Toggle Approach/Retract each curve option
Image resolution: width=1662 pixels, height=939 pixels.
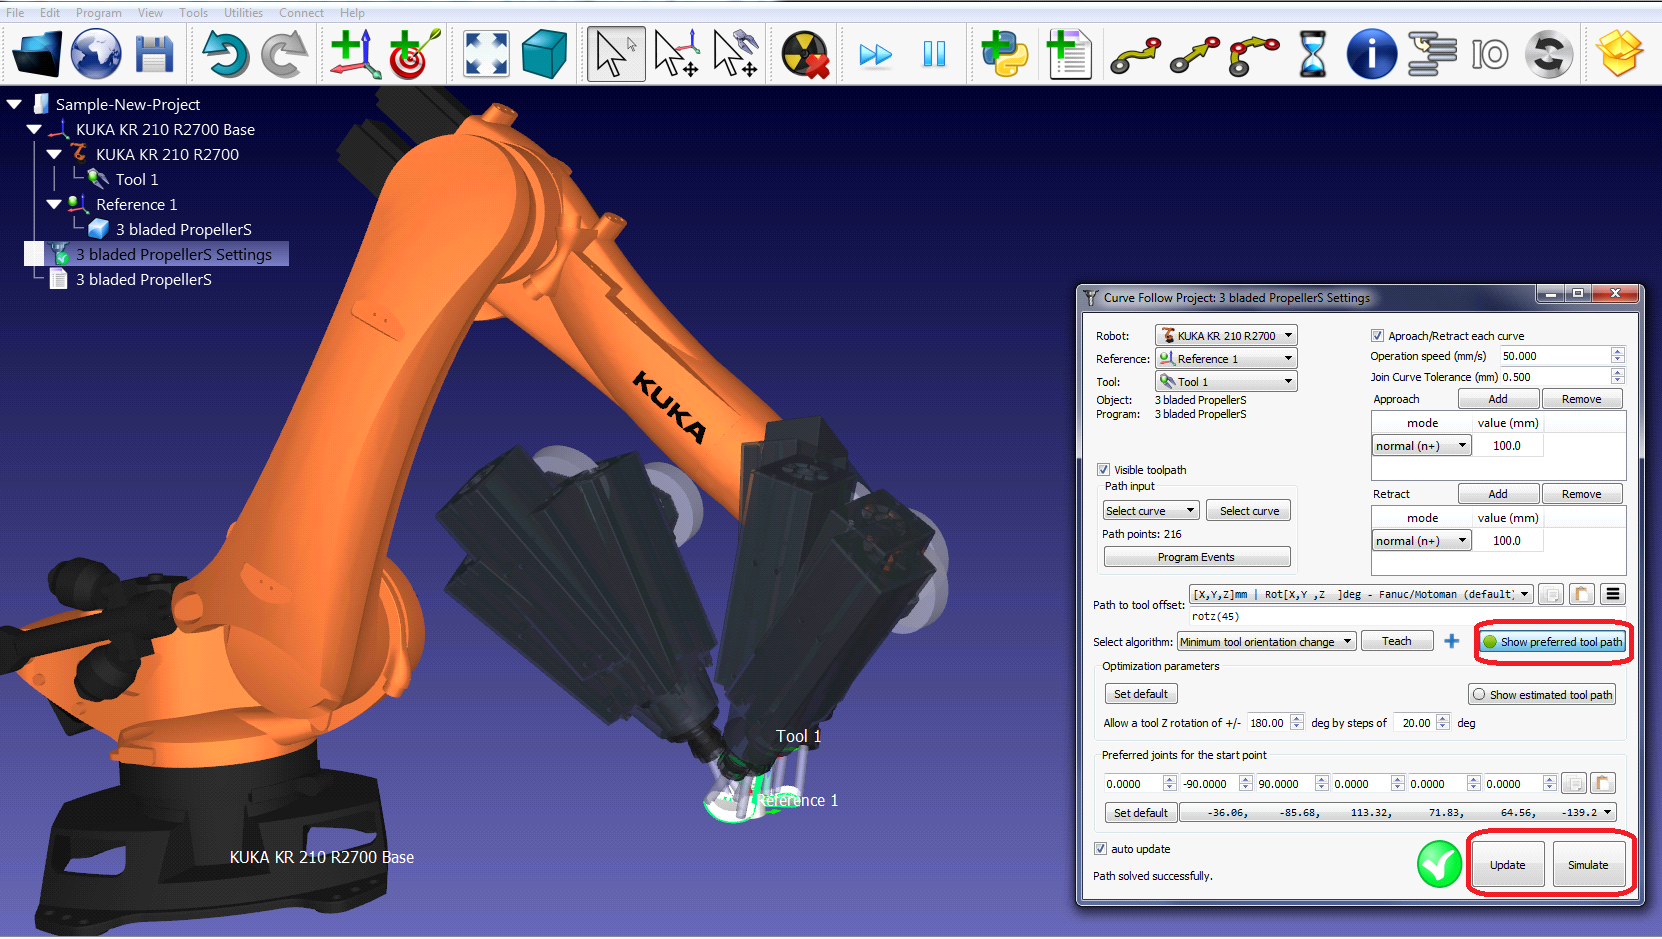pos(1377,335)
